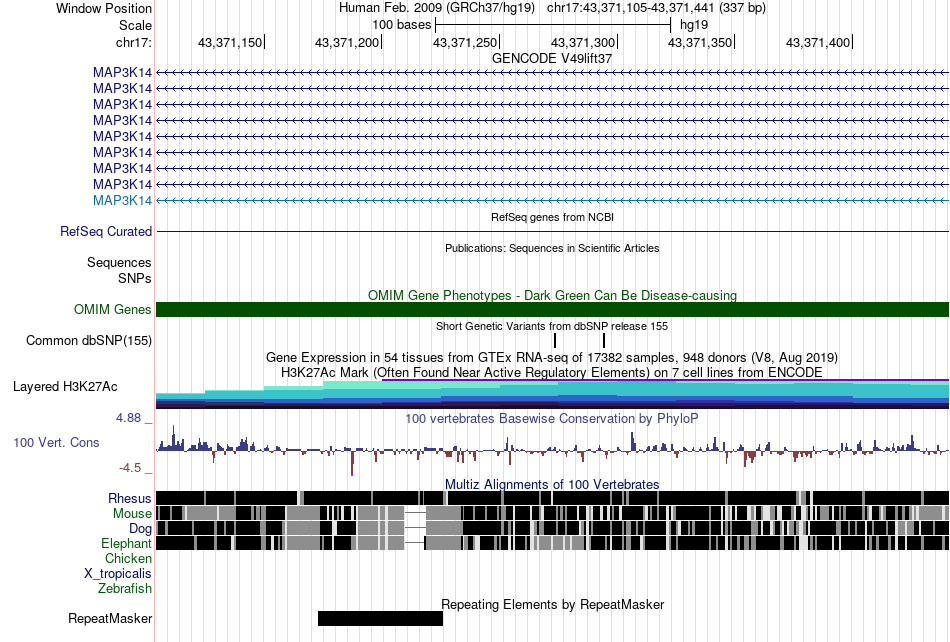Click the lower-coordinate dbSNP variant tick
The height and width of the screenshot is (642, 950).
pos(554,340)
